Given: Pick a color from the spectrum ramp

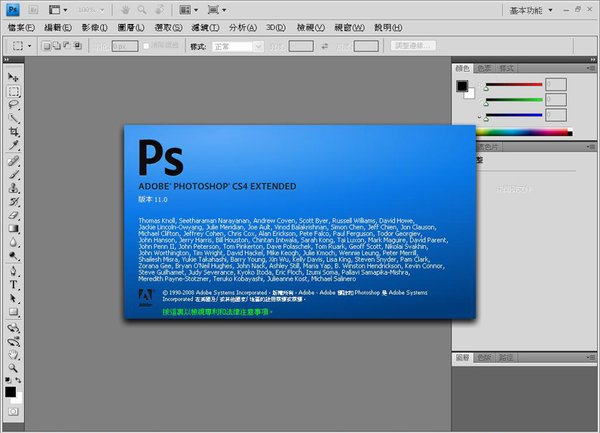Looking at the screenshot, I should point(524,132).
